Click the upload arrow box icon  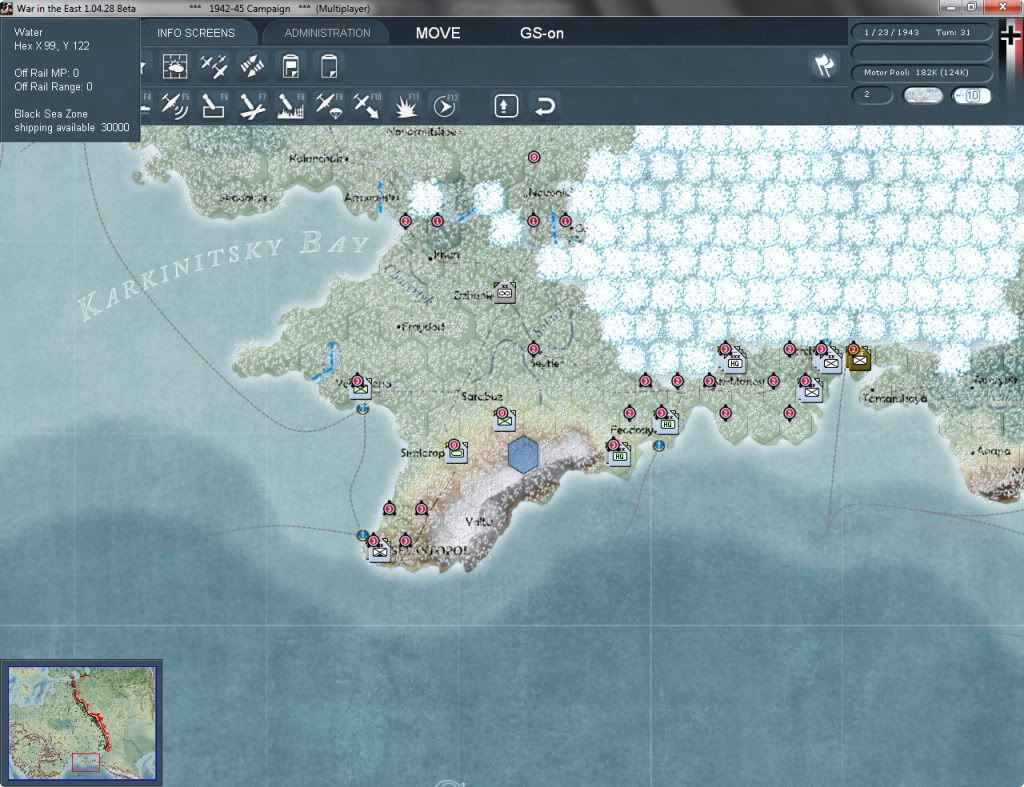coord(506,106)
